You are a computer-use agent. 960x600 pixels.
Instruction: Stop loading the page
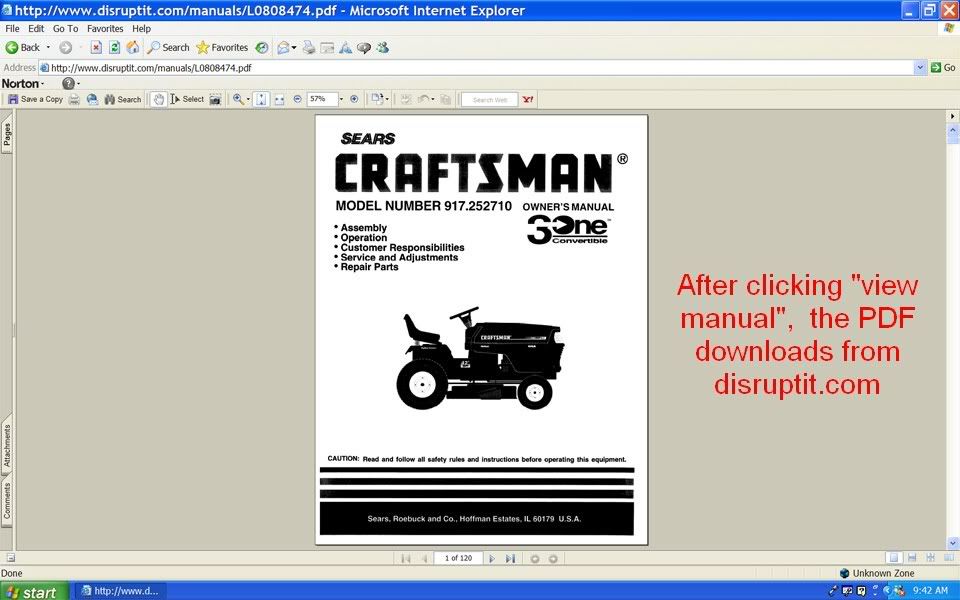pos(96,47)
